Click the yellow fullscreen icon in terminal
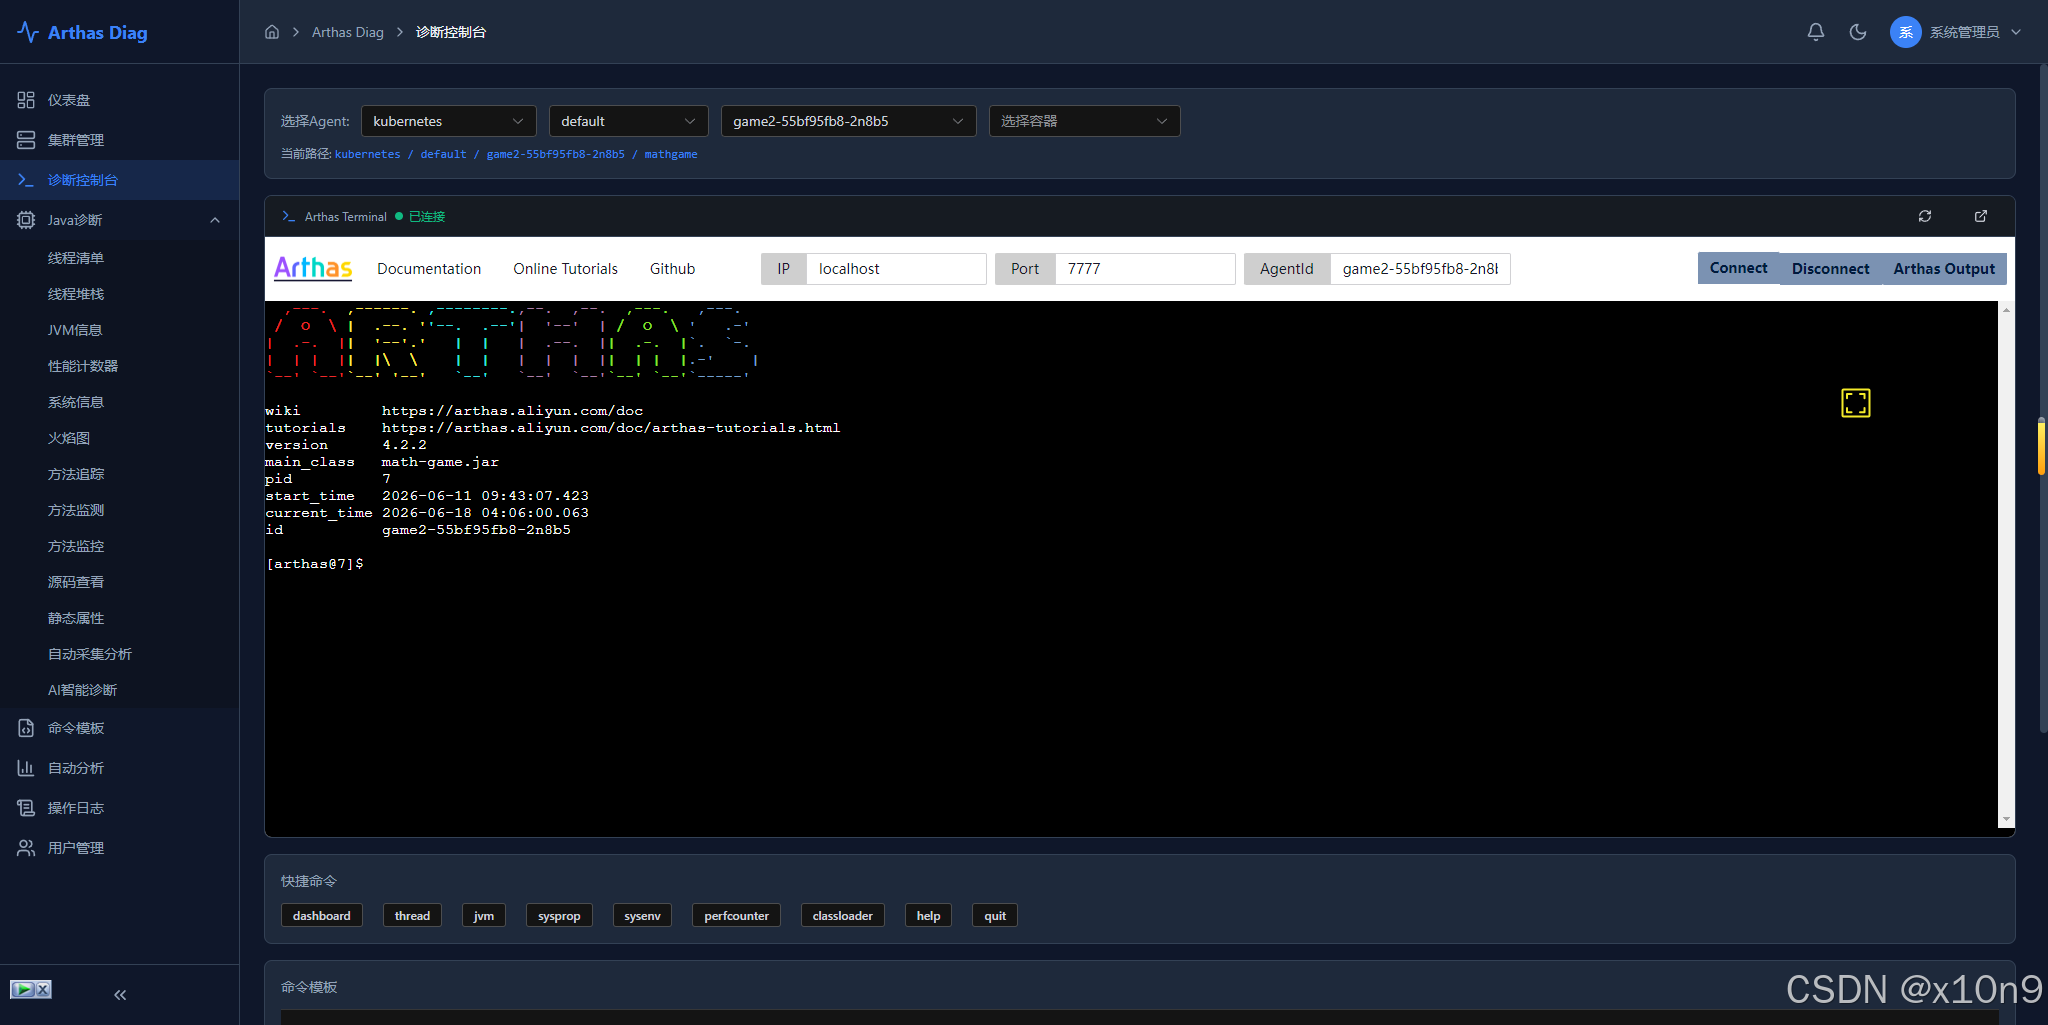 click(1856, 403)
